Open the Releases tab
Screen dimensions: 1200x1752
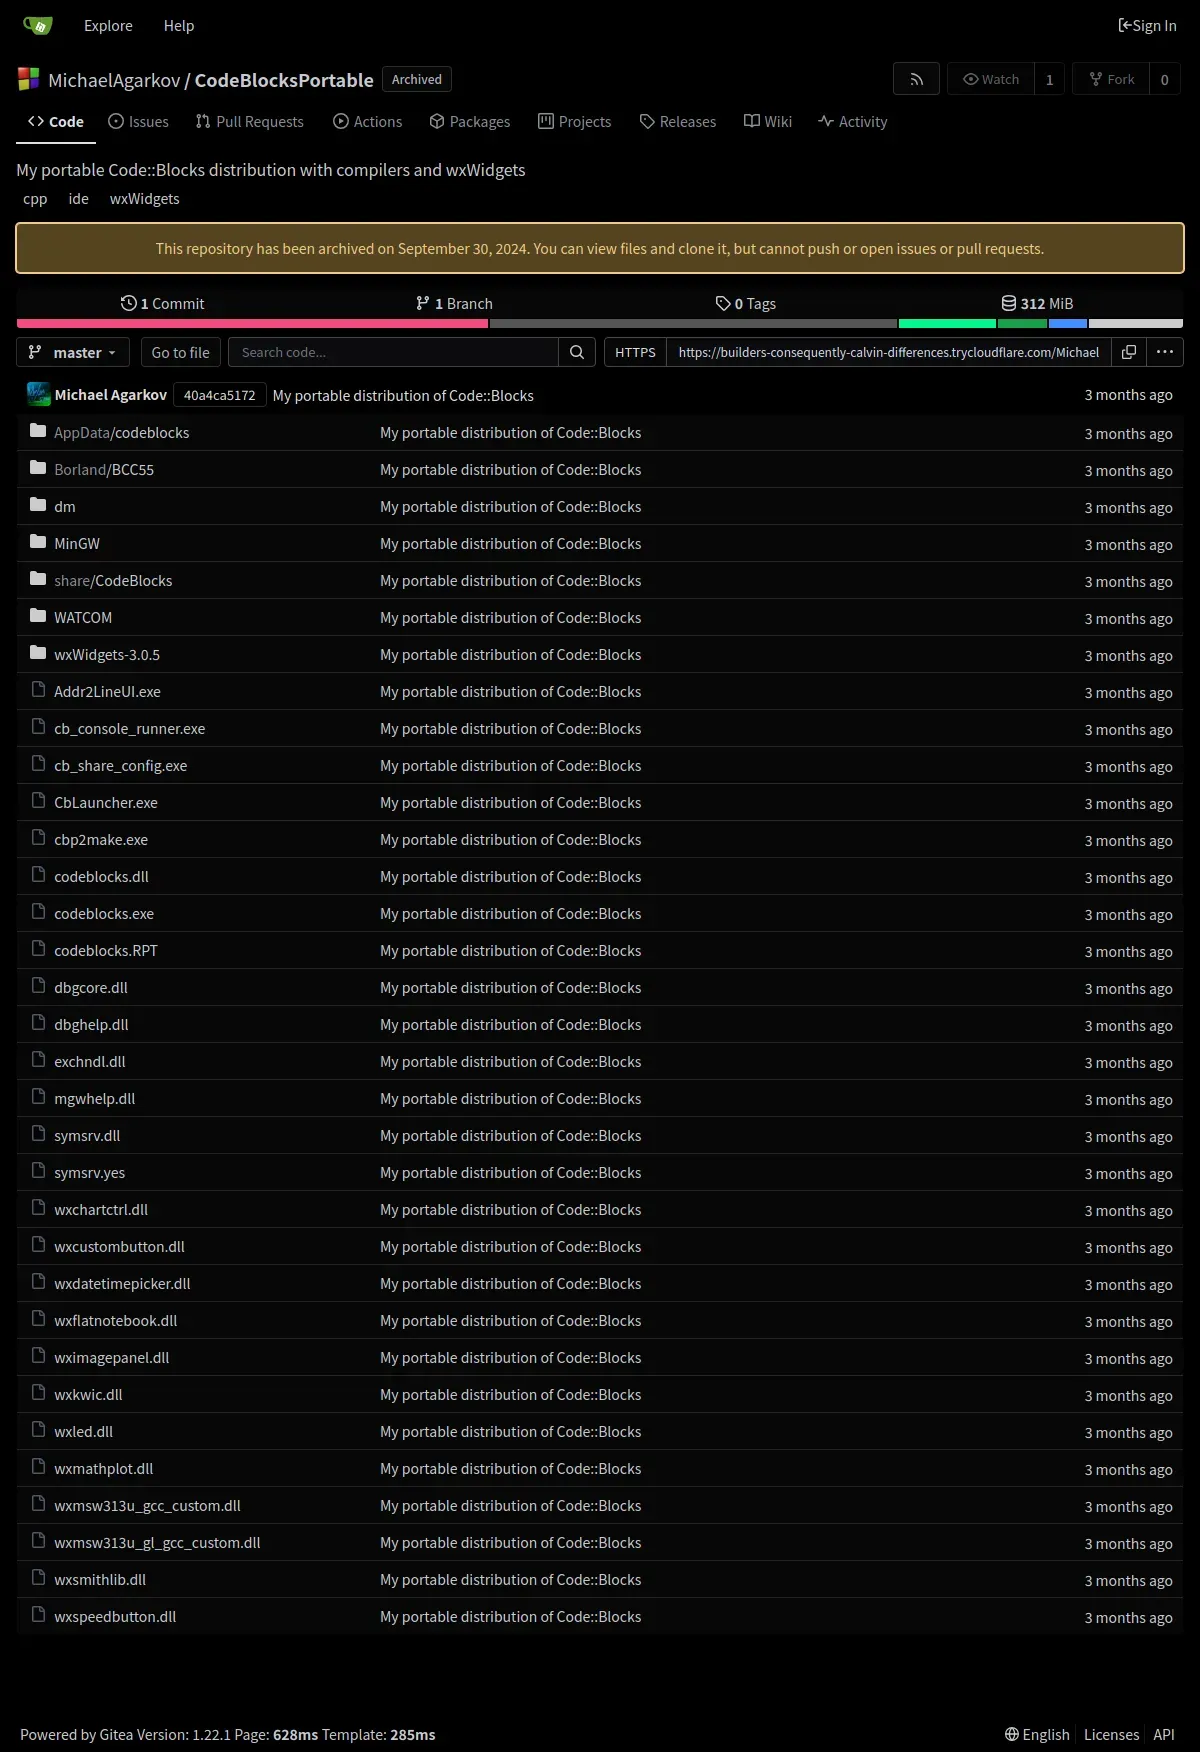(x=678, y=122)
